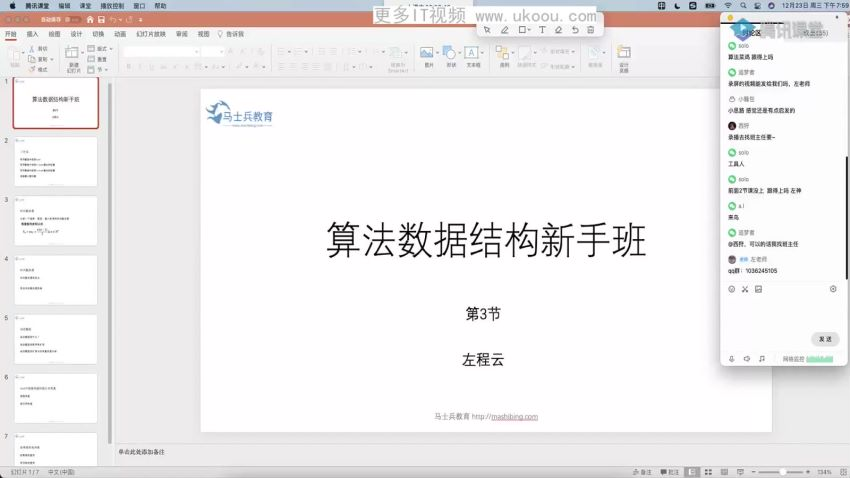Toggle the microphone in Tencent Classroom panel
The image size is (850, 478).
[x=732, y=359]
